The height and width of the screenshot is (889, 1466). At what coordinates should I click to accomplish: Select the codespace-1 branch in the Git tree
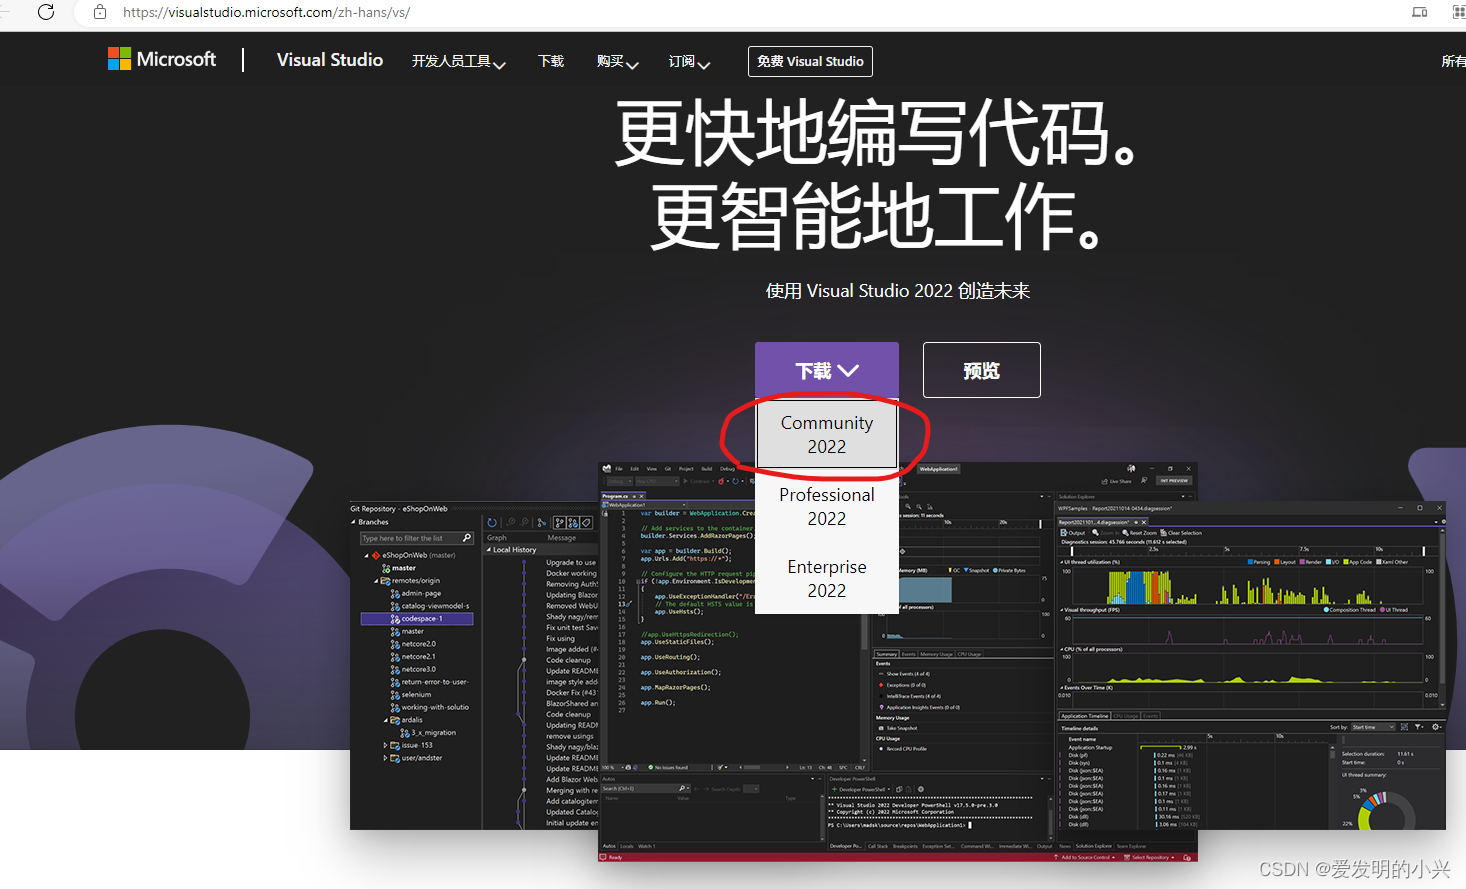[x=417, y=619]
